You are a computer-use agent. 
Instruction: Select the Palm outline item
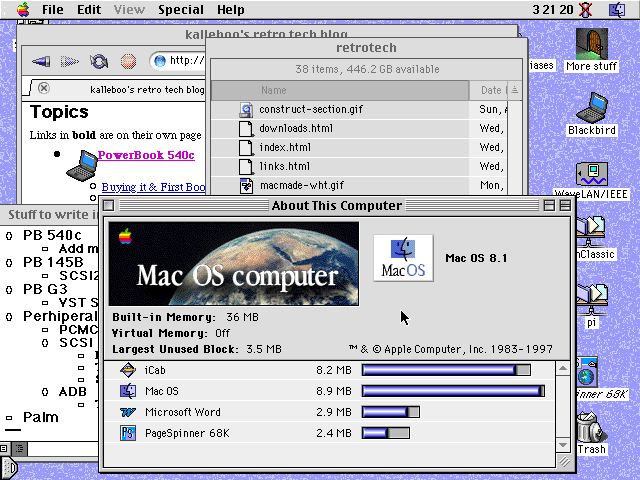40,418
